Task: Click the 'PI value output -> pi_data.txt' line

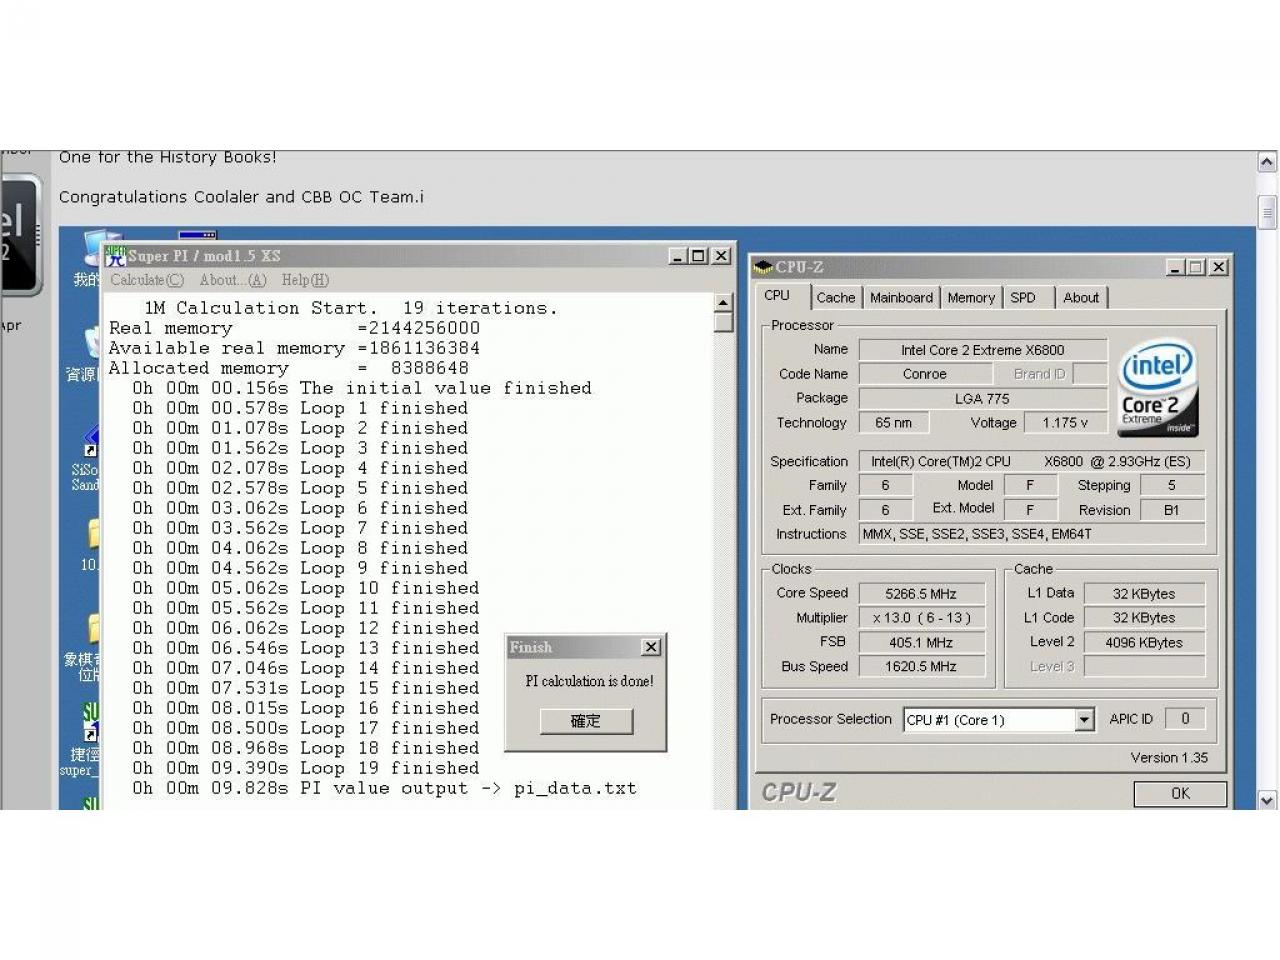Action: (384, 788)
